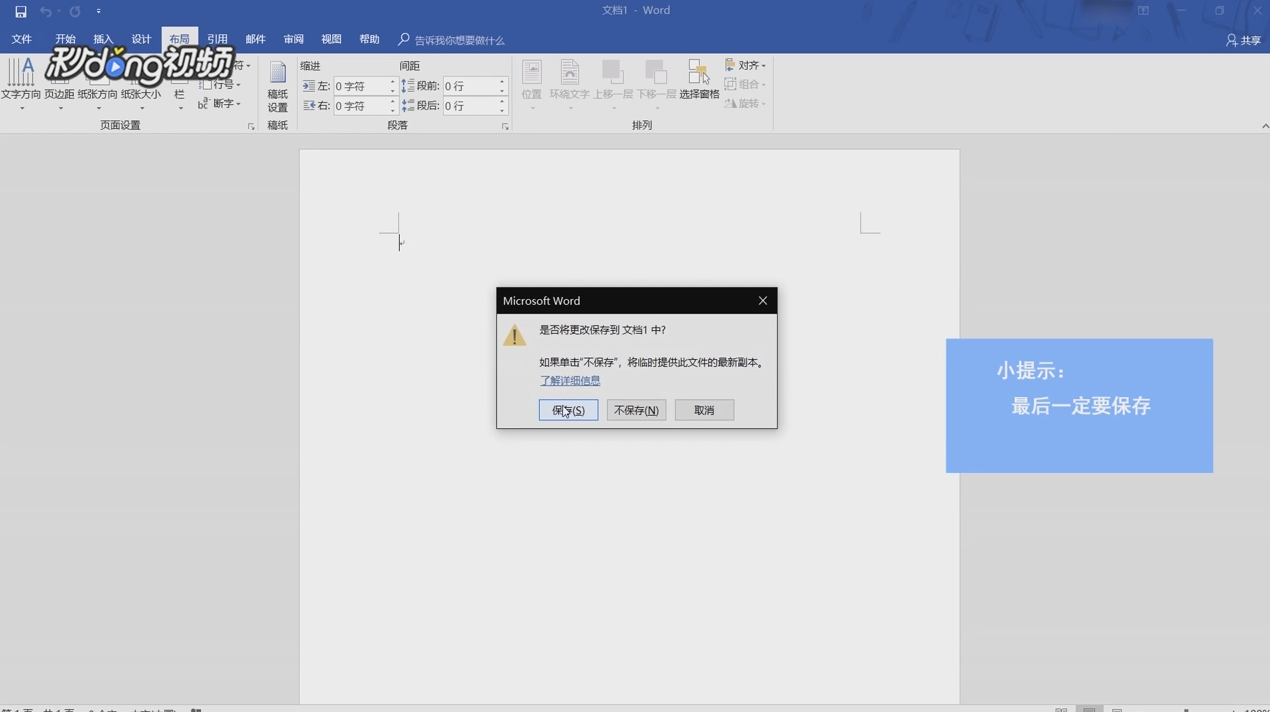Viewport: 1270px width, 712px height.
Task: Click the ribbon display options icon
Action: [1143, 11]
